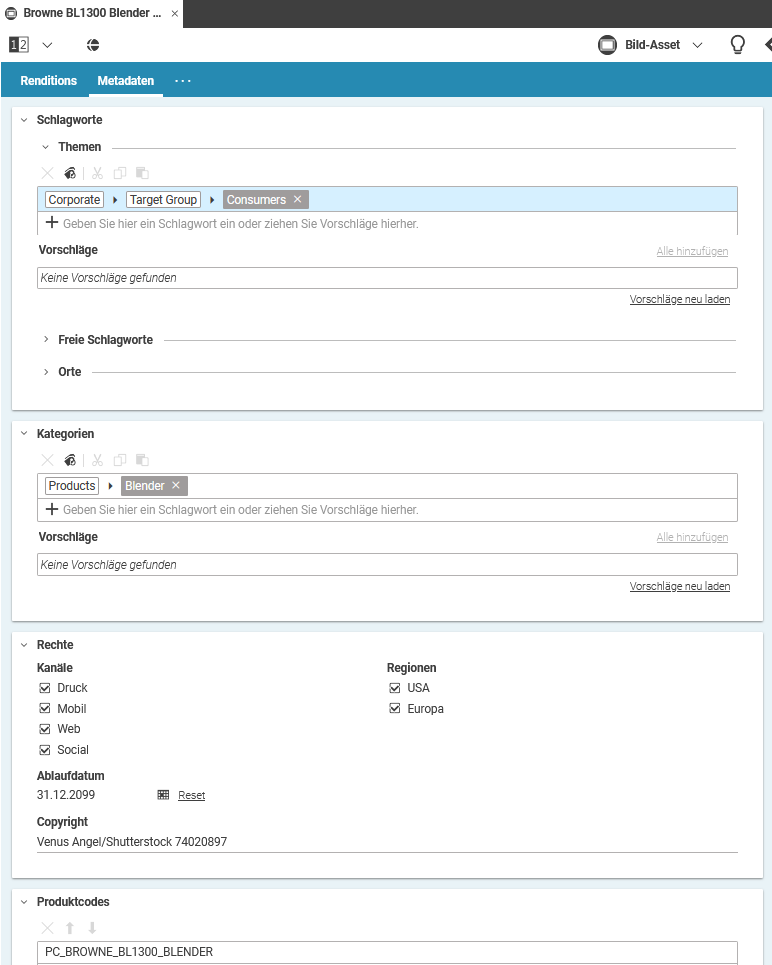Viewport: 772px width, 965px height.
Task: Remove the Consumers tag
Action: tap(297, 199)
